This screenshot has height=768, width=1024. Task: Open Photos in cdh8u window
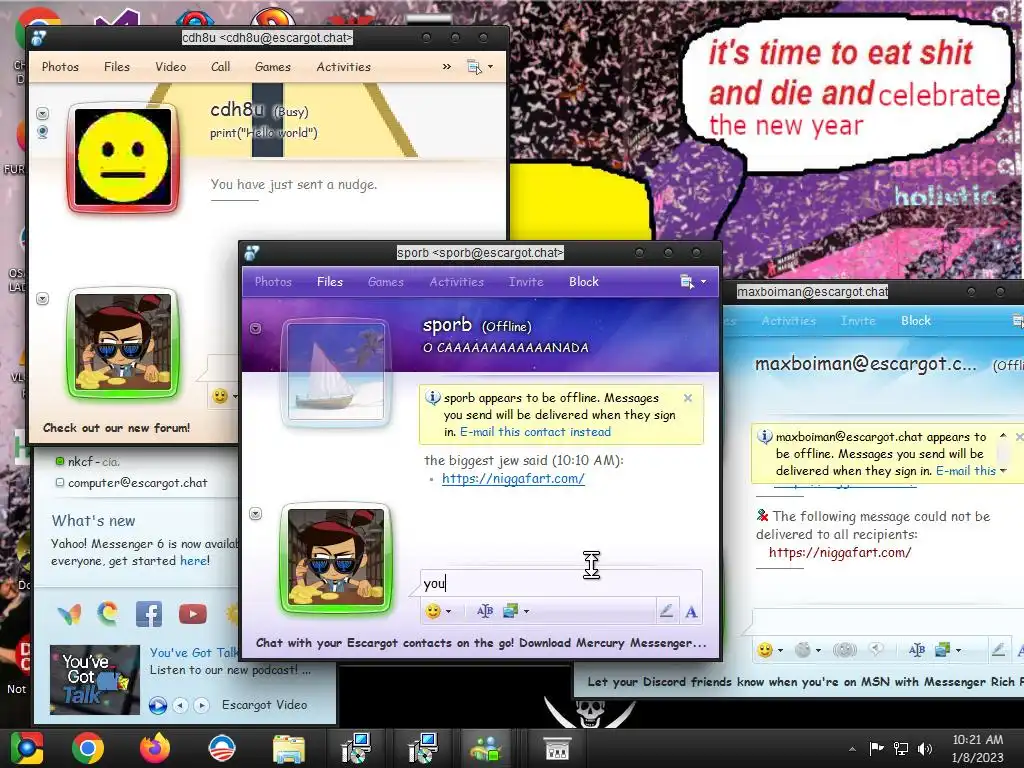pos(60,67)
